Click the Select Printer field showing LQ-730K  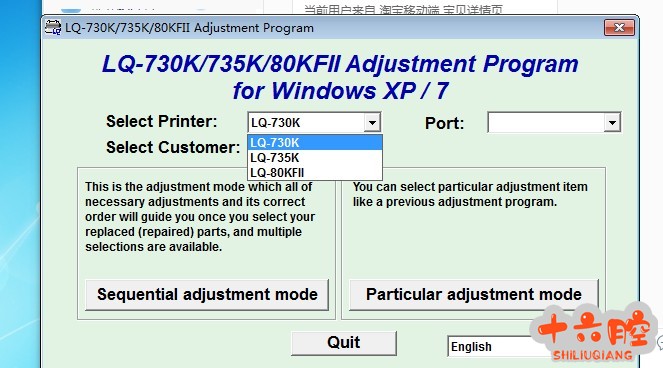[x=306, y=123]
